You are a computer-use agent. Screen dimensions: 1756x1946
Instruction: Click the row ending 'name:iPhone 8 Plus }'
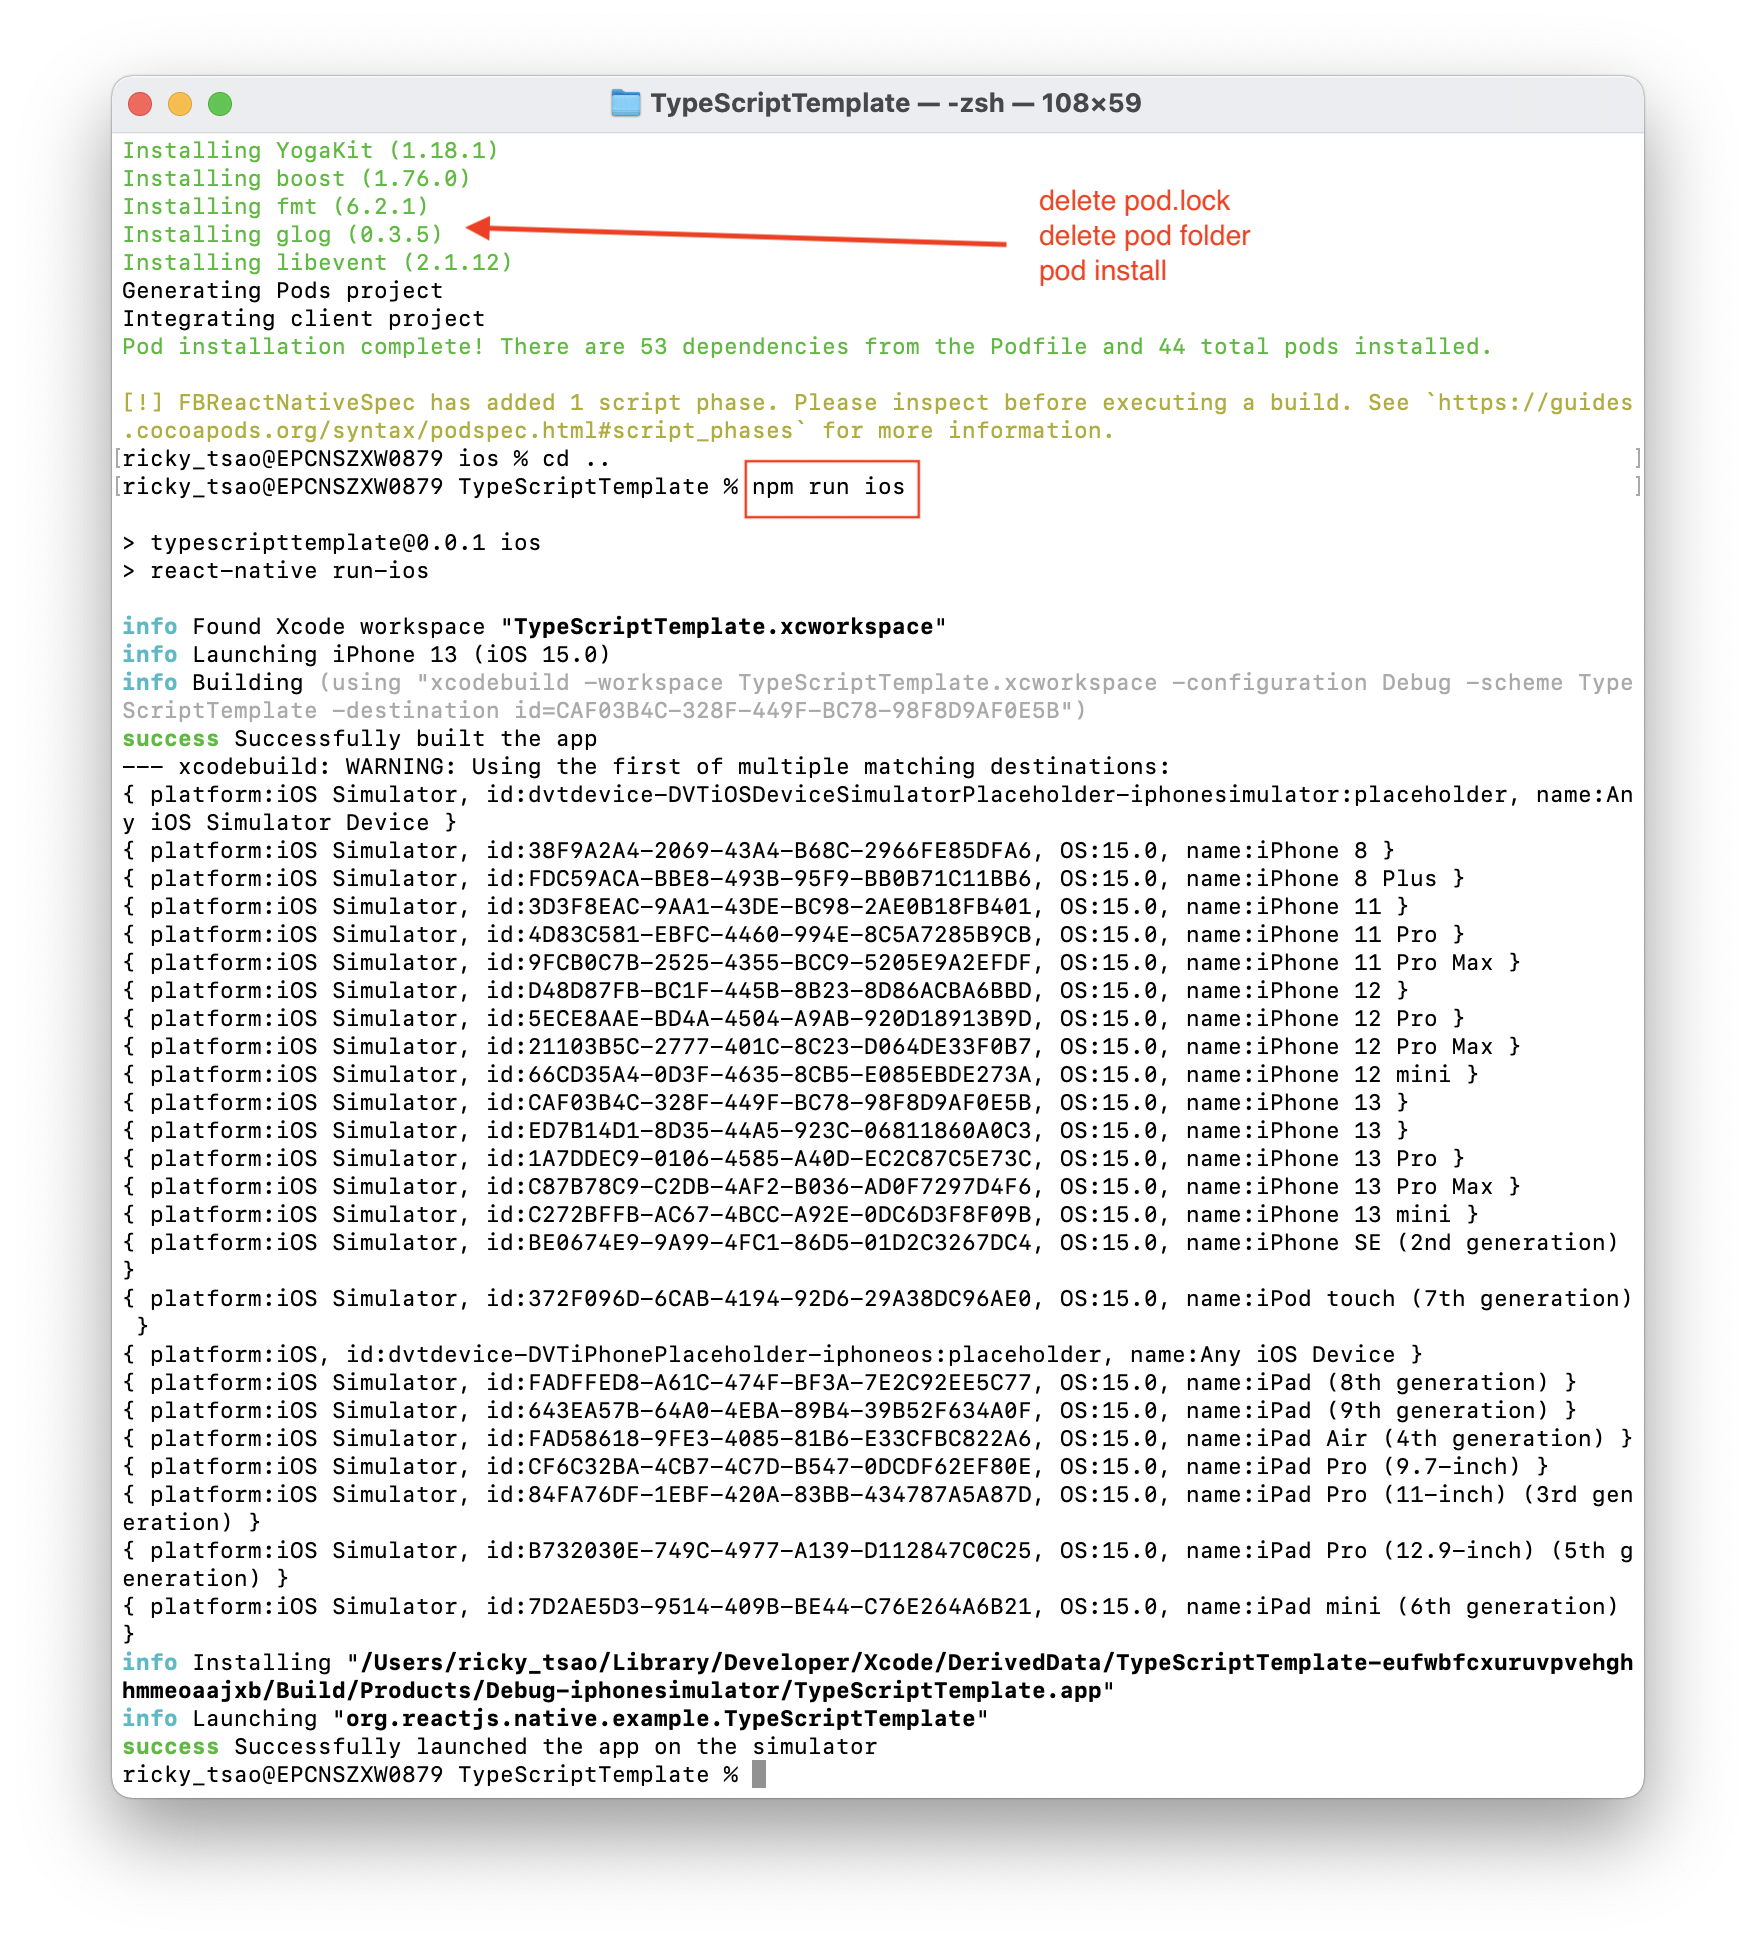click(793, 878)
